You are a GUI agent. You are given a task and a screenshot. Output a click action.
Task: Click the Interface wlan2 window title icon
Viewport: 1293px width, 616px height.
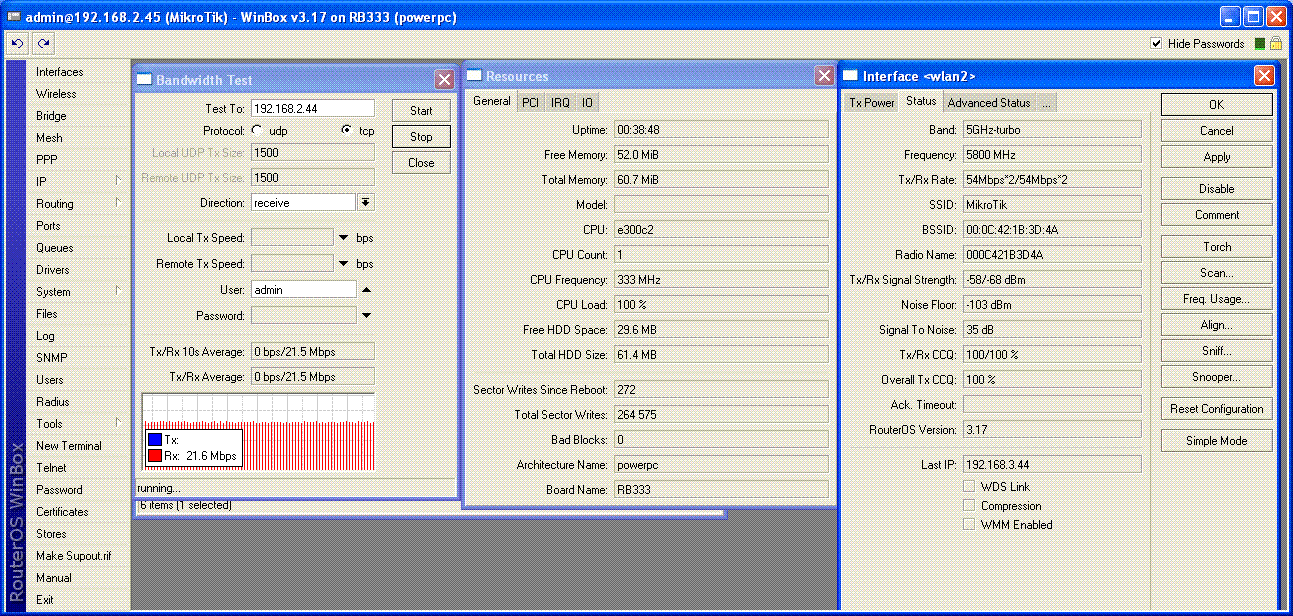[x=851, y=76]
